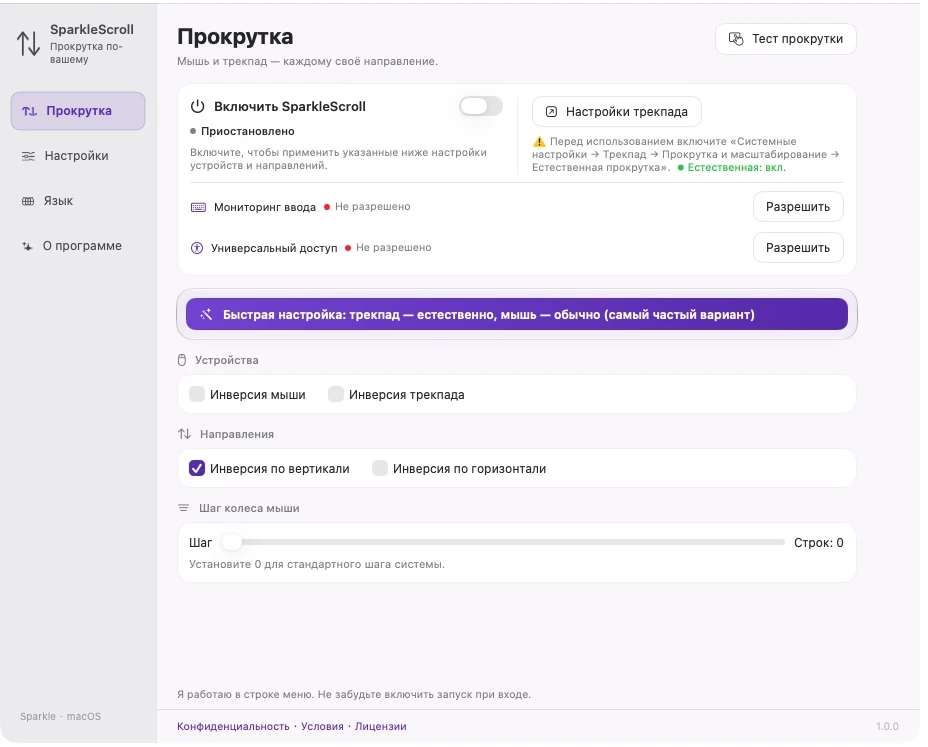Screen dimensions: 928x747
Task: Click the Прокрутка page heading
Action: [x=235, y=37]
